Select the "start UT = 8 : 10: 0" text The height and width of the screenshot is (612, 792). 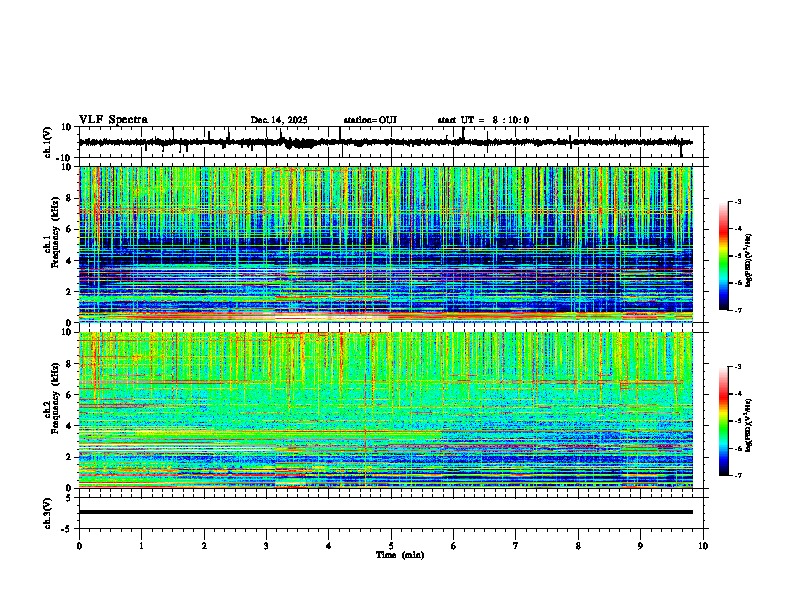coord(483,120)
